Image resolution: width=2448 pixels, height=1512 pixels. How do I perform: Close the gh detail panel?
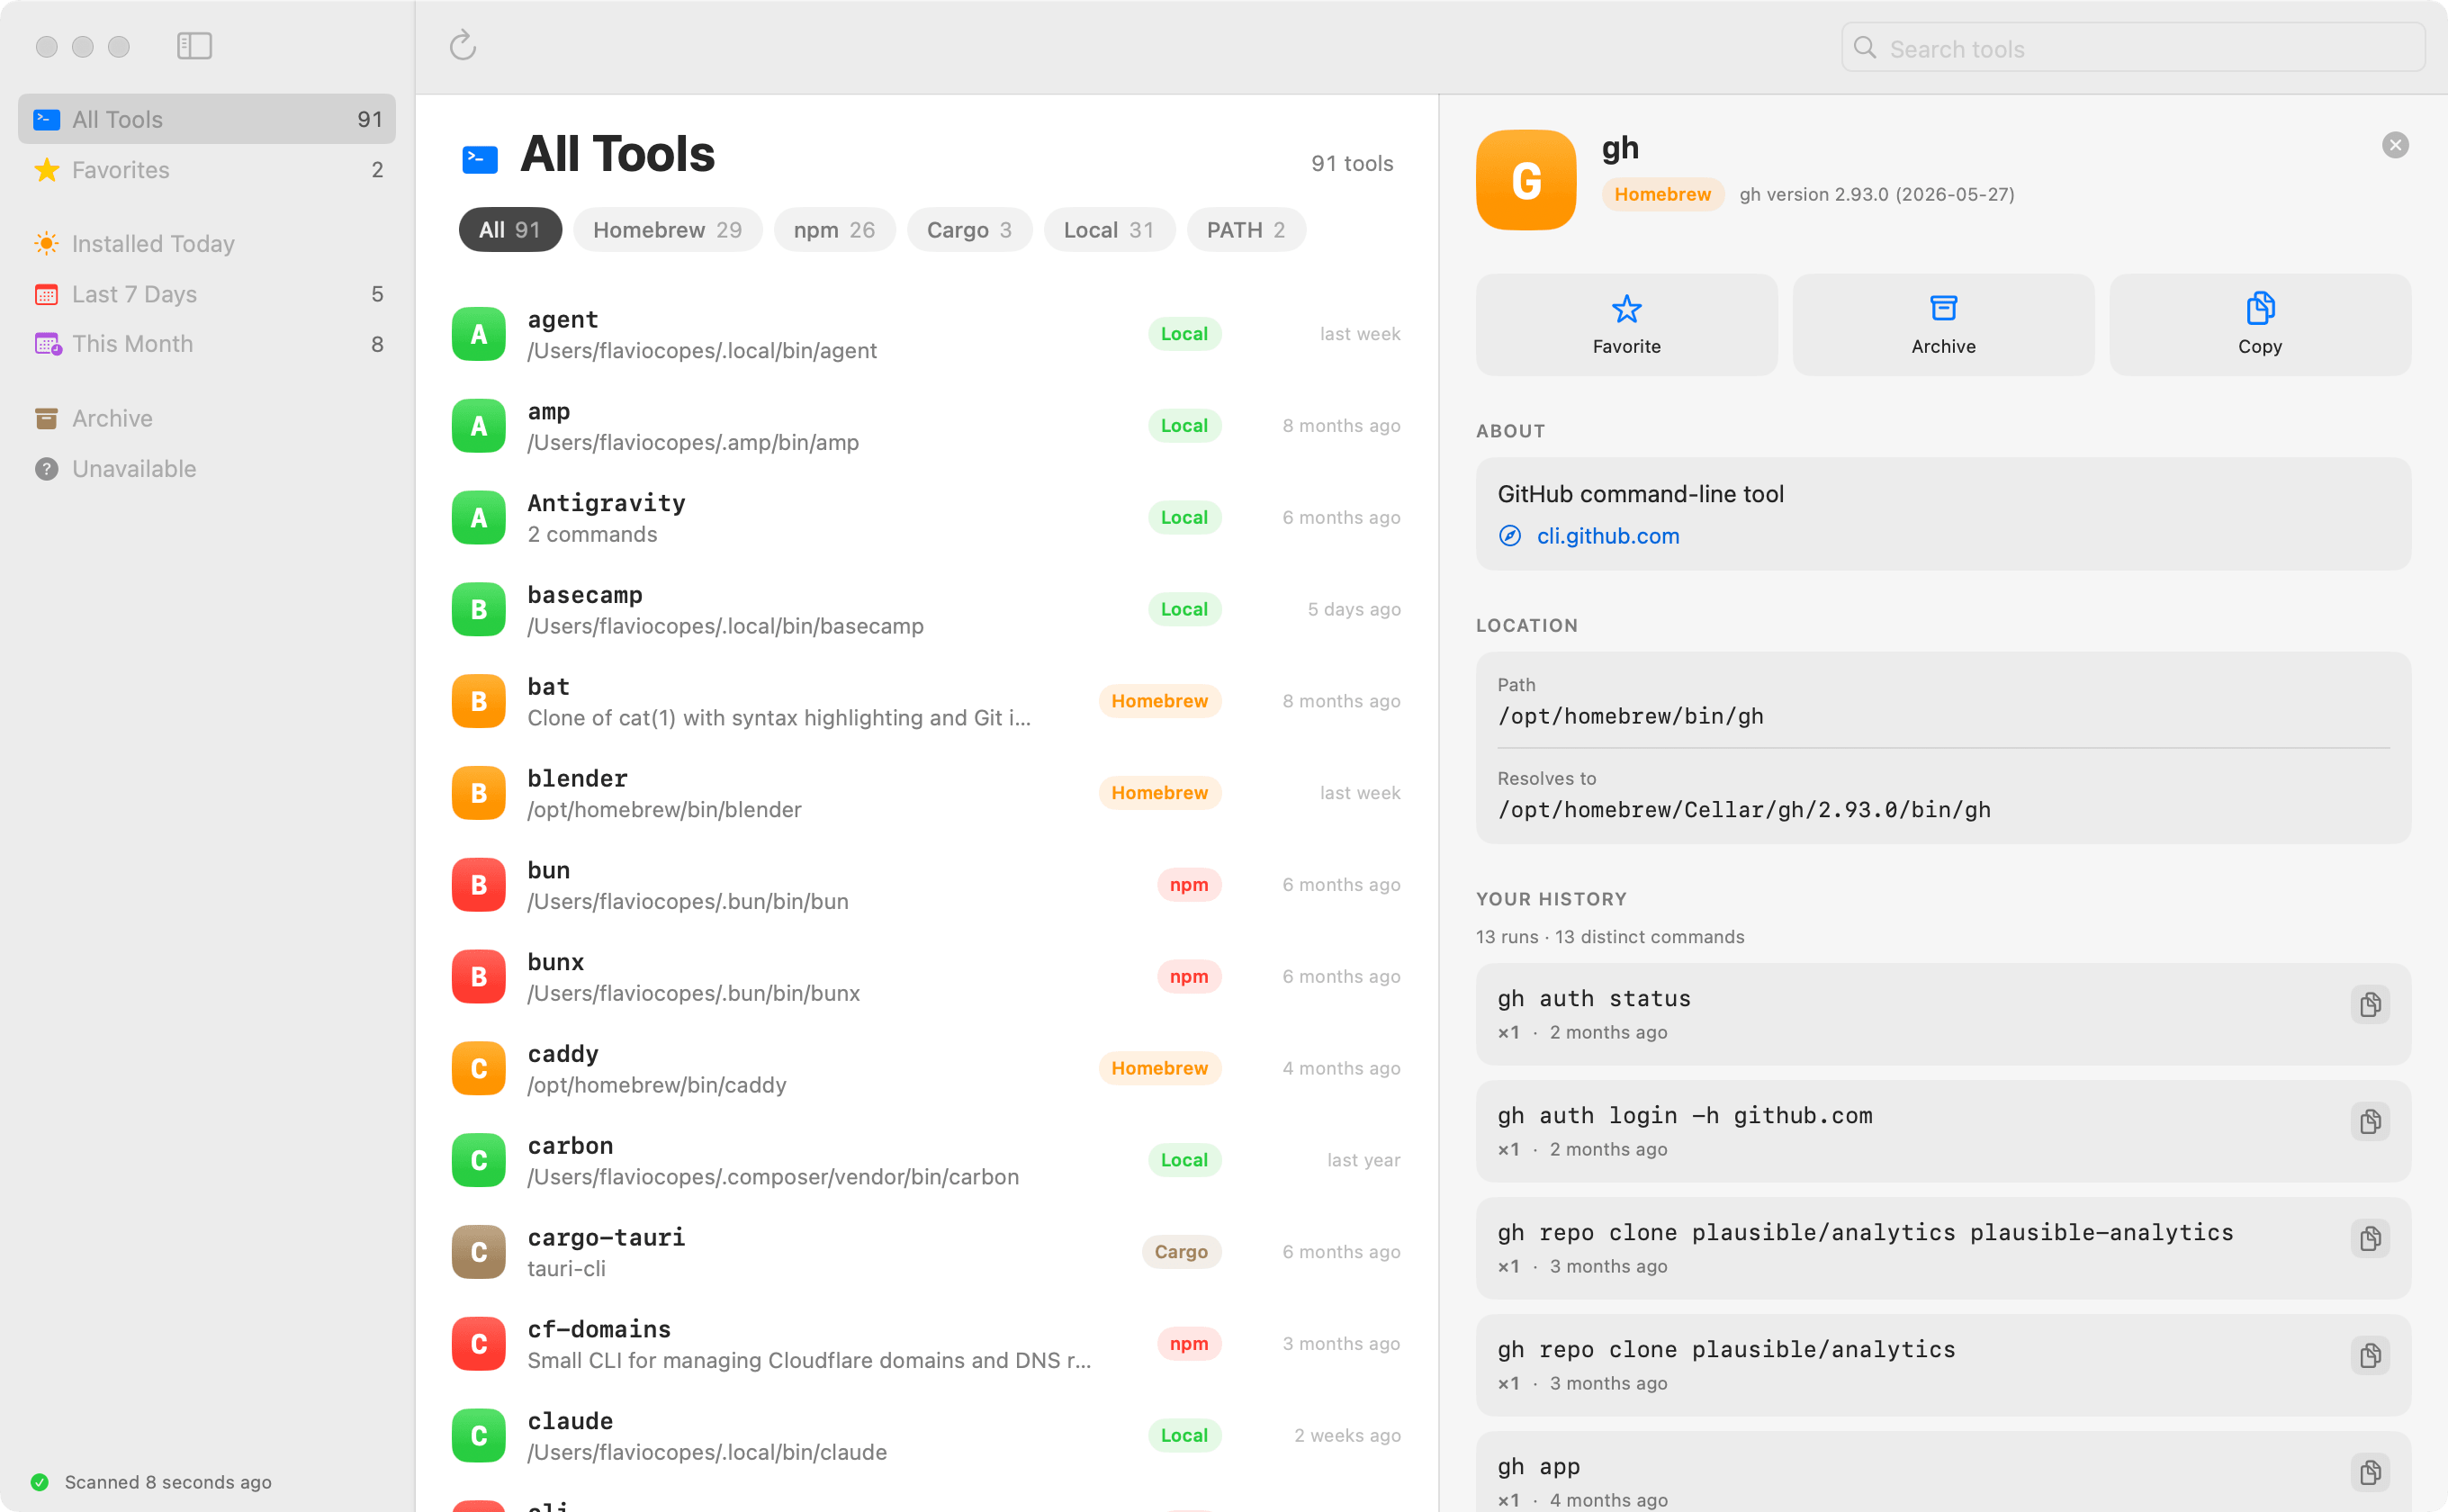(2395, 145)
